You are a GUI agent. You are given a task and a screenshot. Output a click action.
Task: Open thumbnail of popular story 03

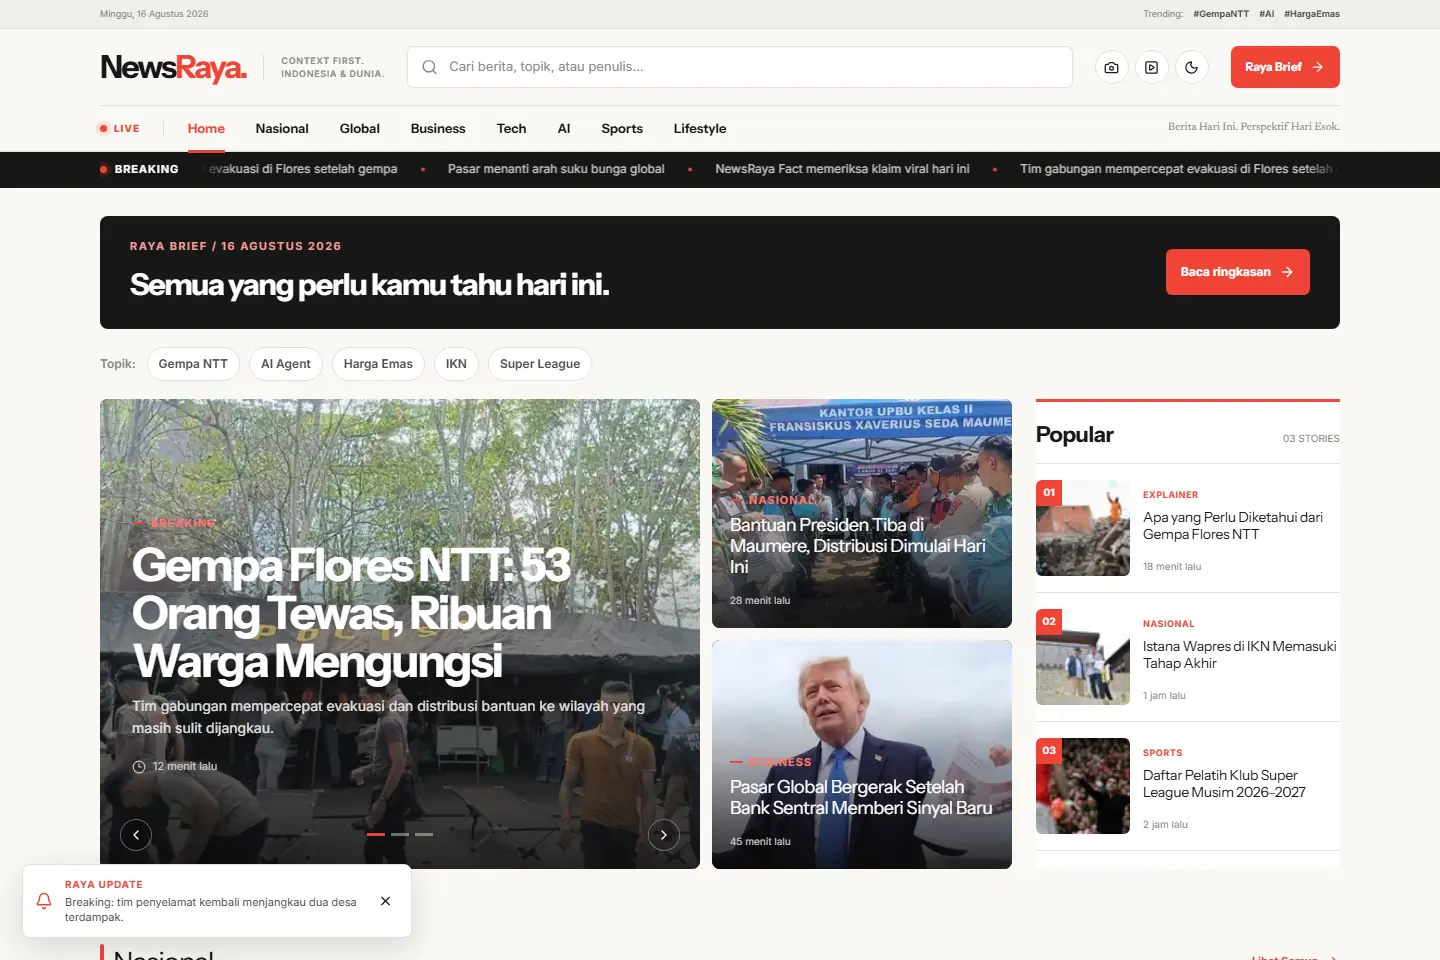[x=1083, y=786]
